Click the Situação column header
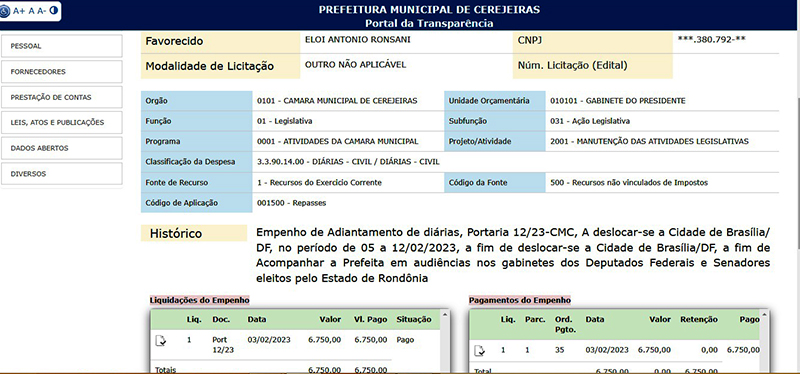The width and height of the screenshot is (800, 374). 414,319
